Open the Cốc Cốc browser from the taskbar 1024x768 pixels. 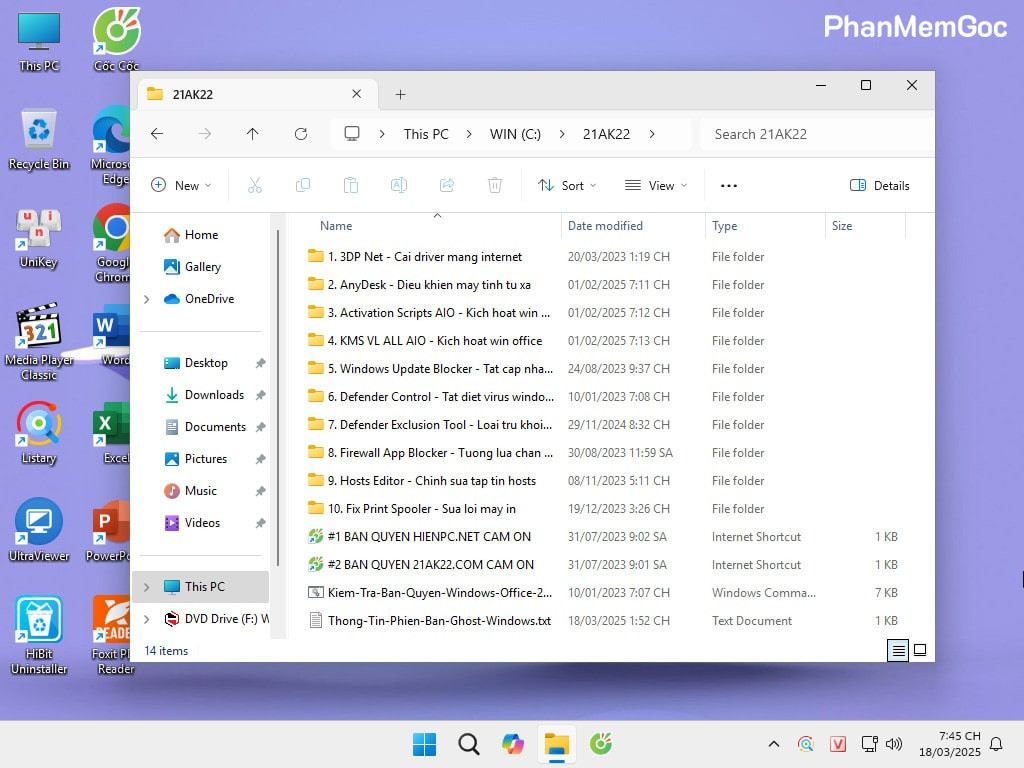[601, 744]
